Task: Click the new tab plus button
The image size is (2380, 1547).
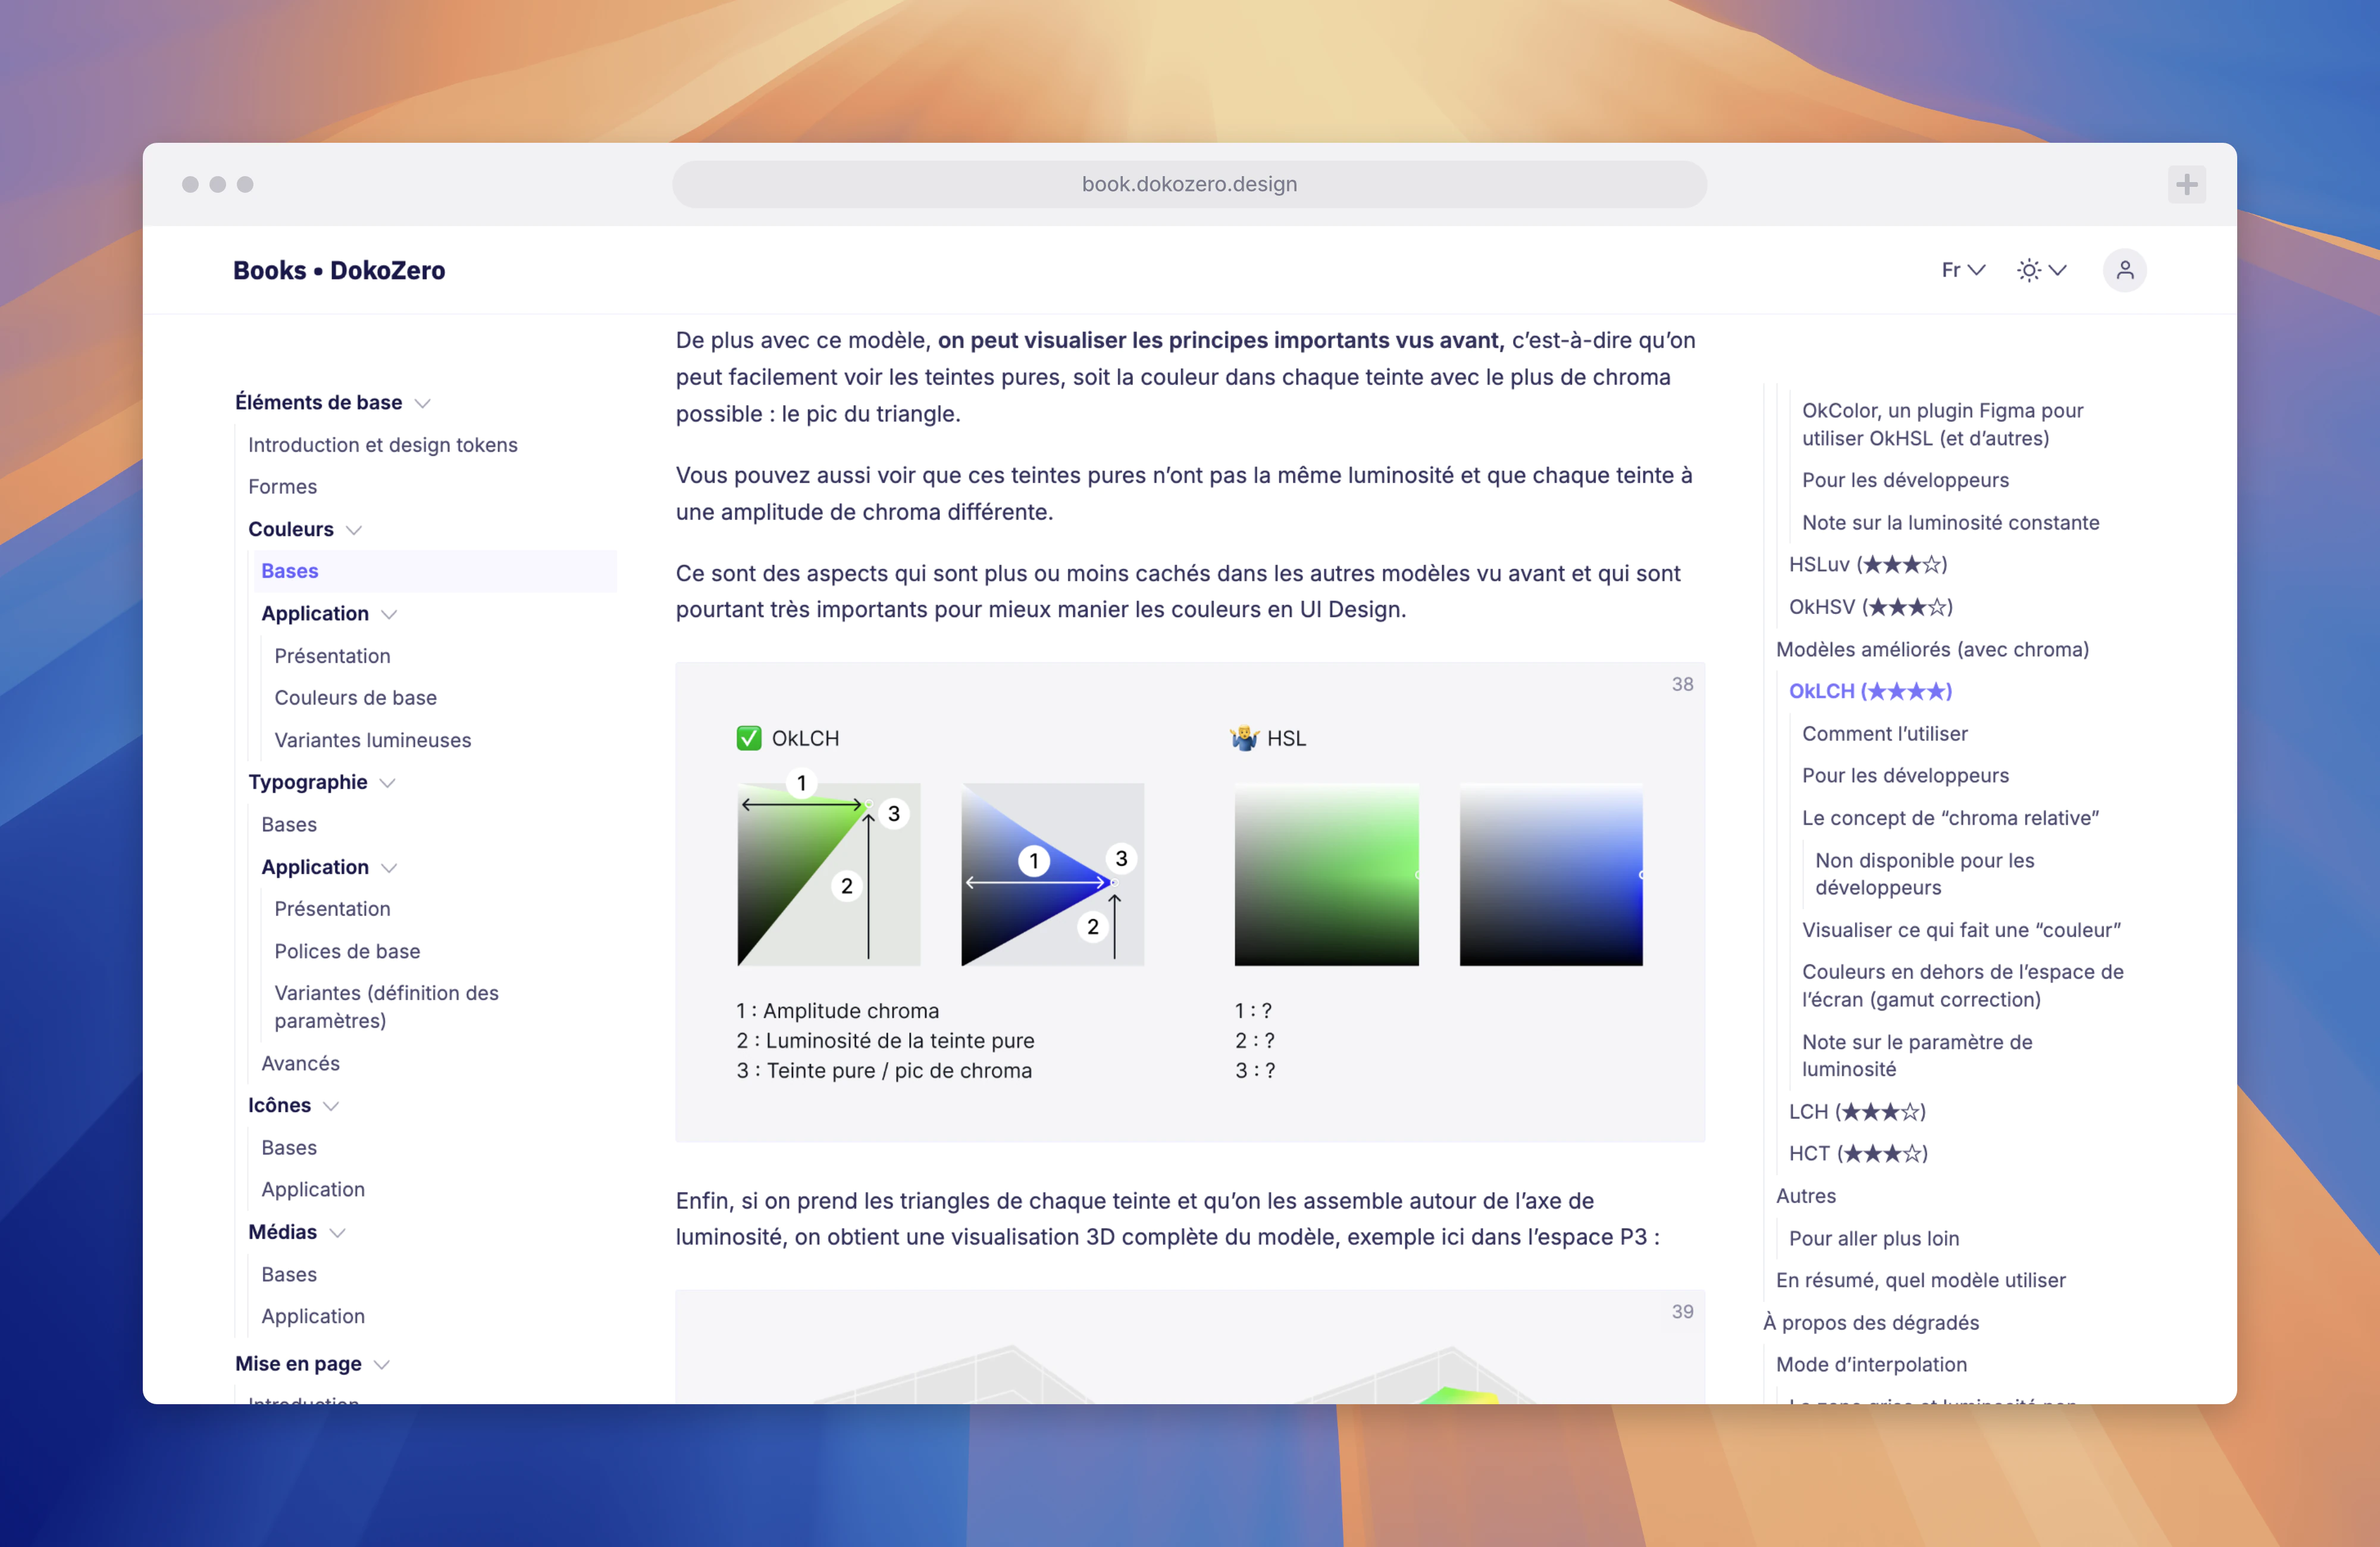Action: (x=2186, y=184)
